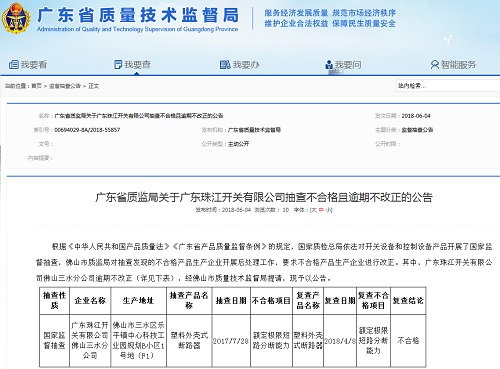Click the 我要办 form icon

tap(225, 64)
